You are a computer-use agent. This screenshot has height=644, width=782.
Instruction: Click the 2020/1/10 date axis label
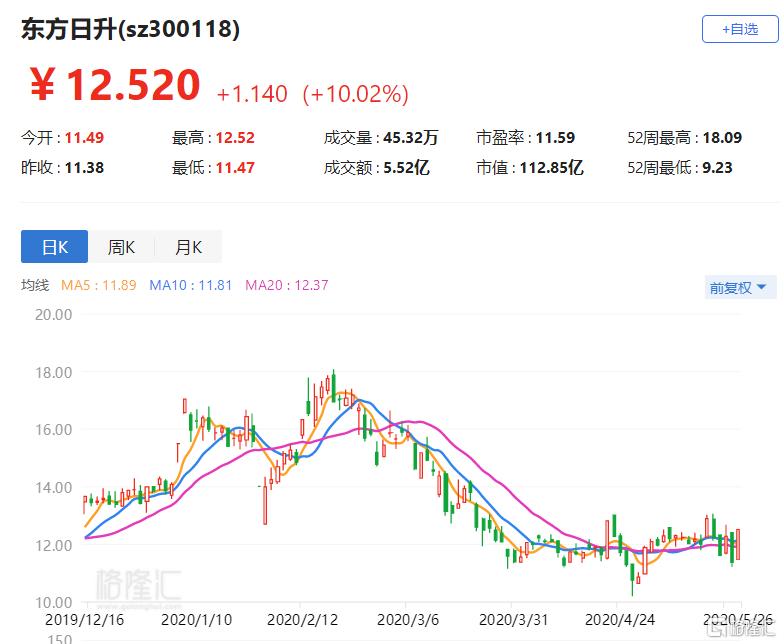[x=196, y=620]
